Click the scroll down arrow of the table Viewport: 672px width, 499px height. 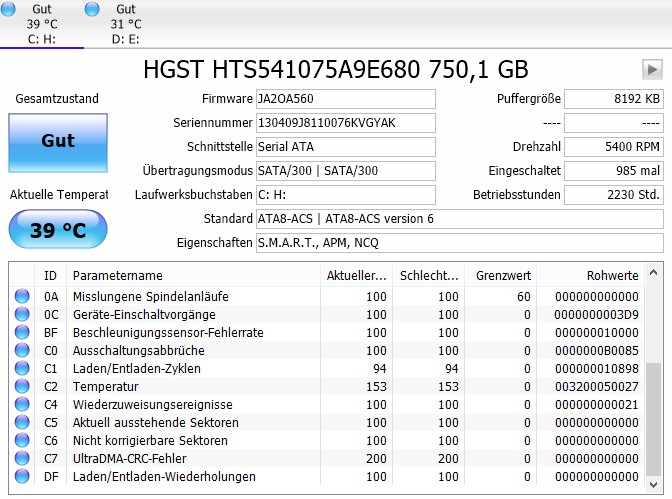click(x=653, y=485)
